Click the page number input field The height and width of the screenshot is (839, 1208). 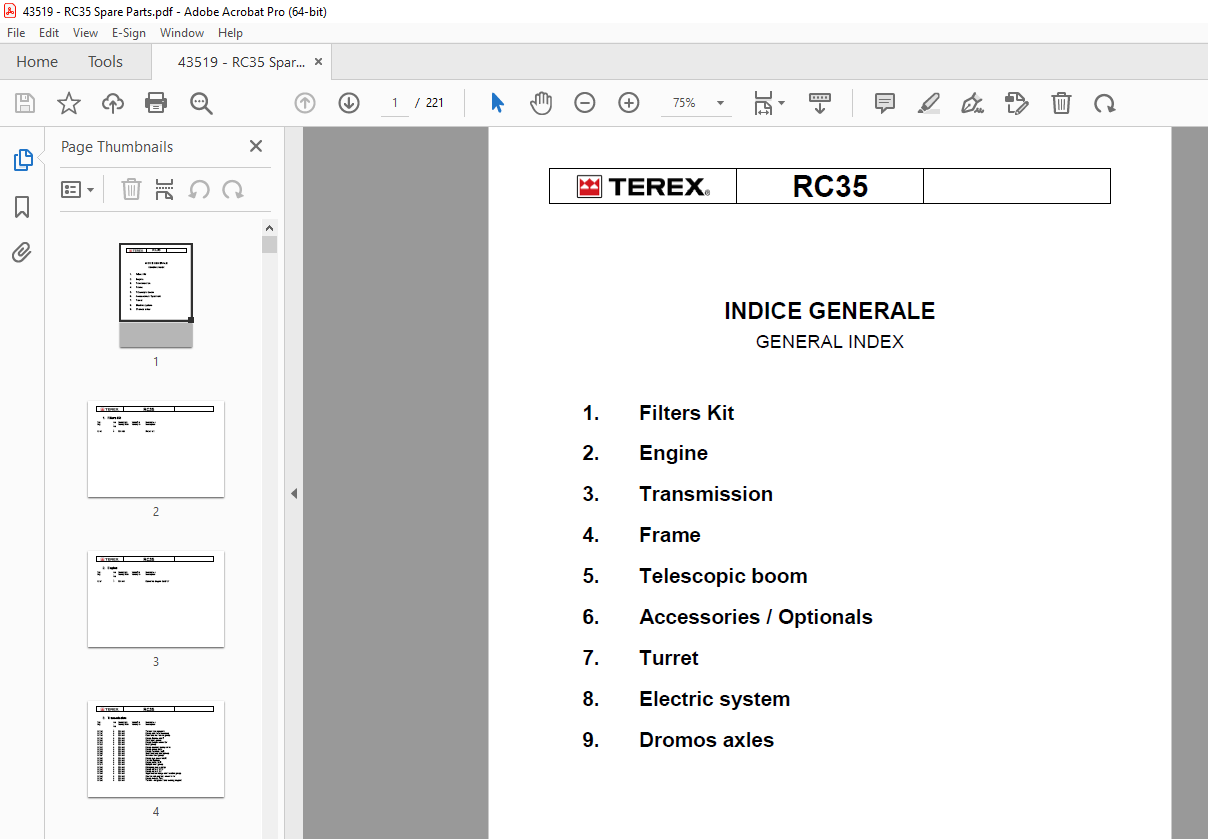395,103
